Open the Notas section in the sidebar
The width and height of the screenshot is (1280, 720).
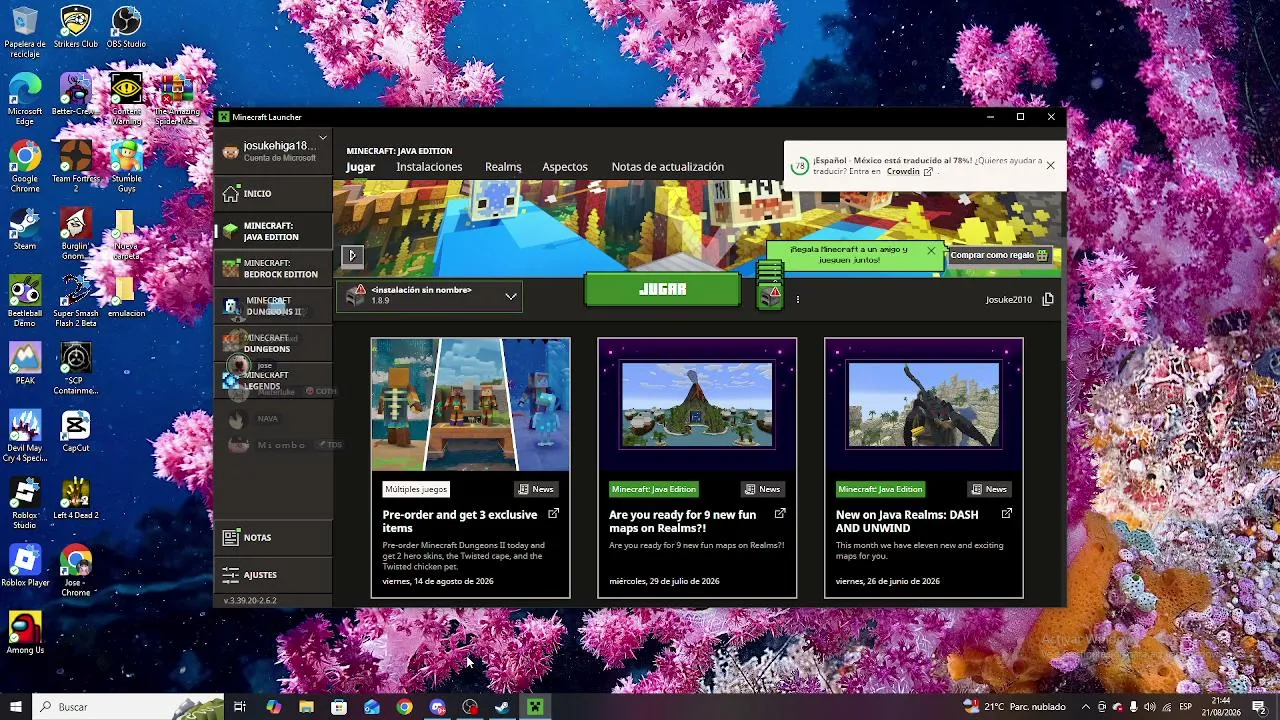tap(273, 537)
